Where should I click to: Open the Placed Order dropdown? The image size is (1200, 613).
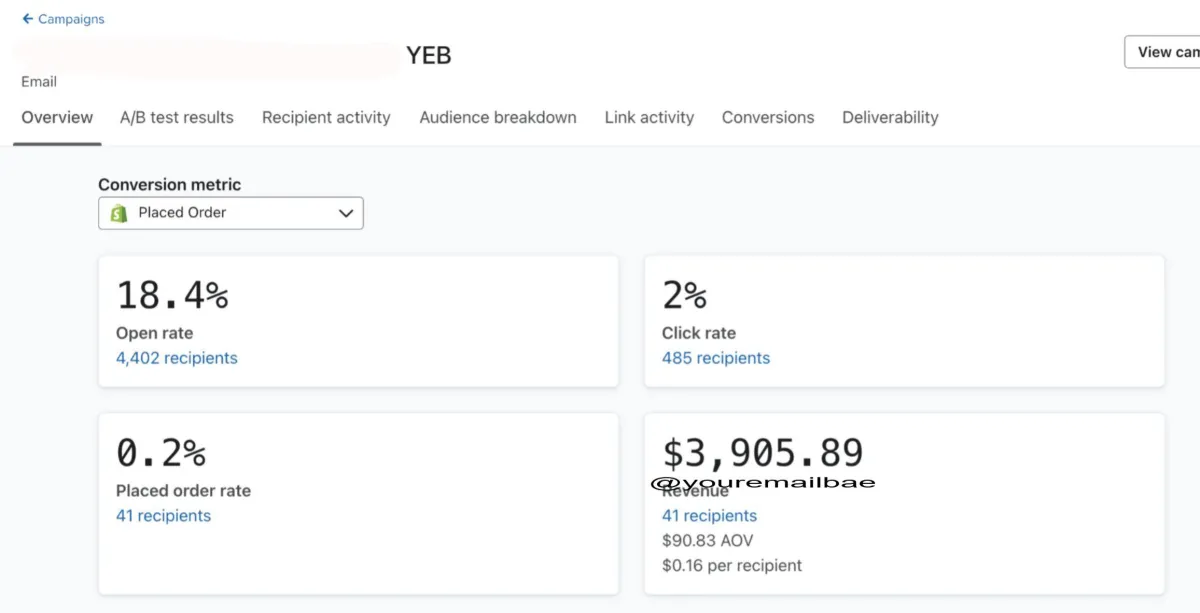(230, 213)
